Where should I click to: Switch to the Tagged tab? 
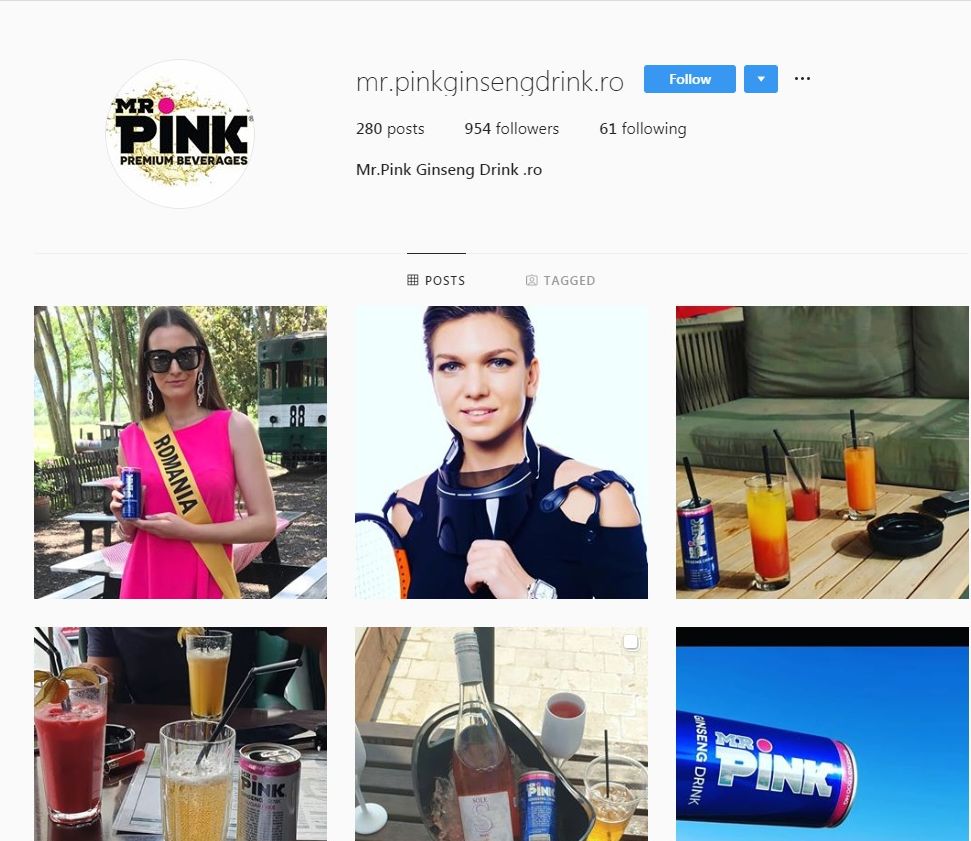[560, 281]
